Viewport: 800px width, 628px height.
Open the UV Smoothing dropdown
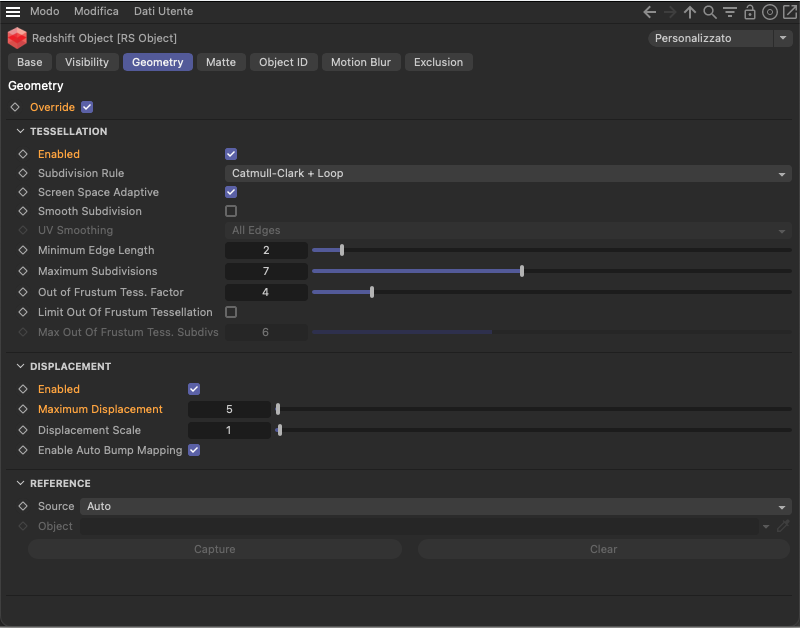click(508, 231)
